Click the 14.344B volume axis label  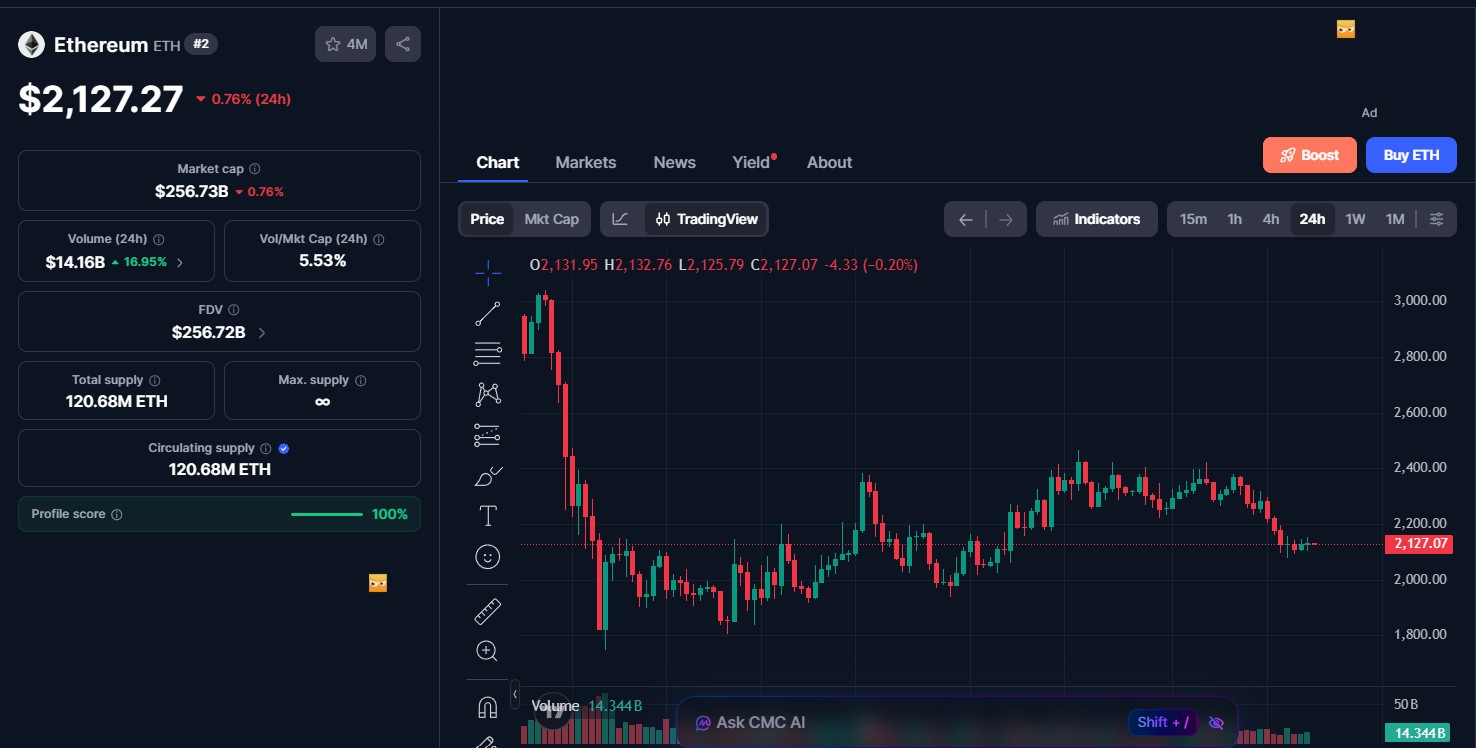(1418, 733)
